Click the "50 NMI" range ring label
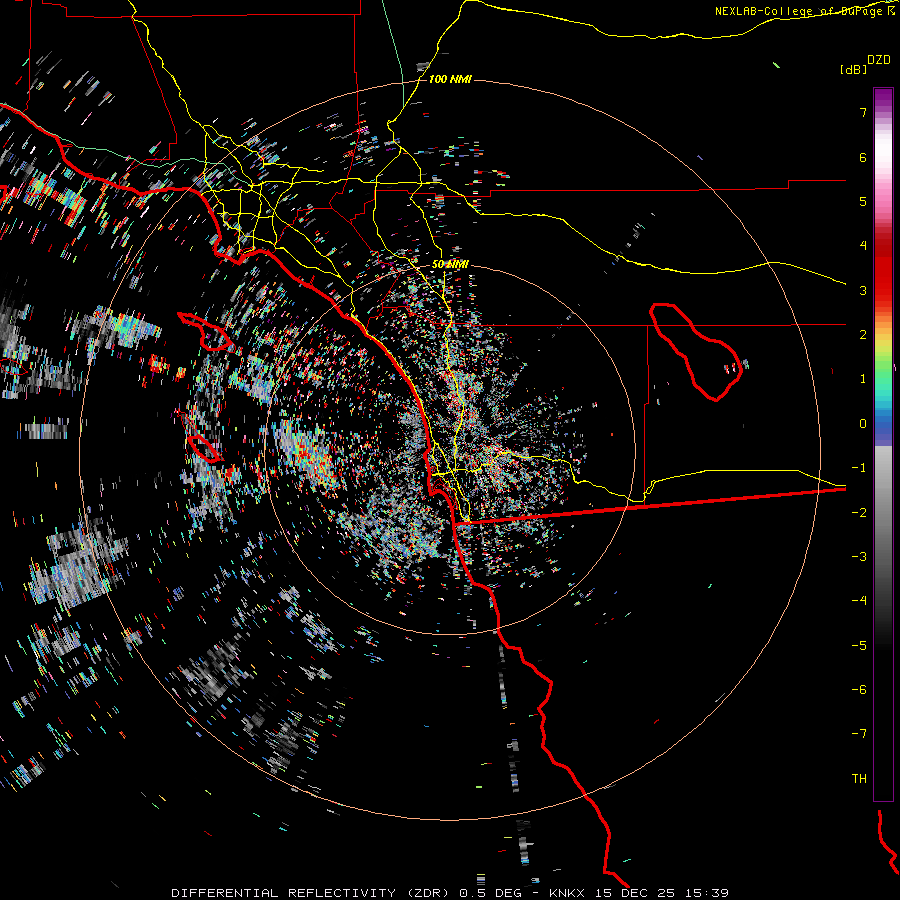Screen dimensions: 900x900 coord(450,264)
